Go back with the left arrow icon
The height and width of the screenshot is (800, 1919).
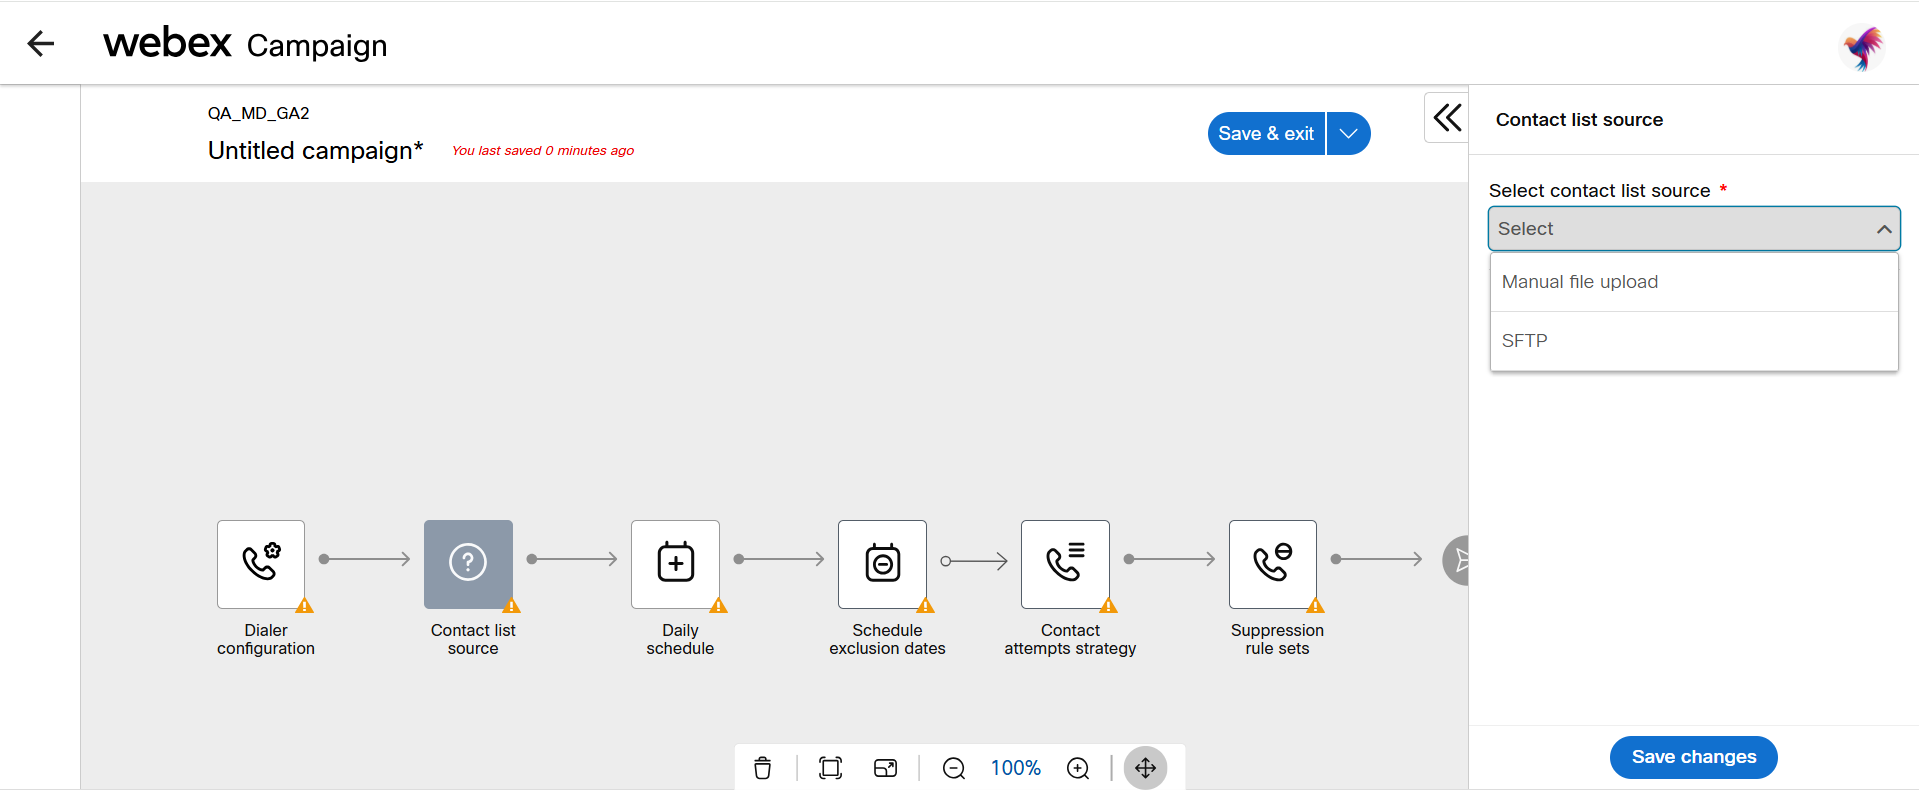[x=40, y=43]
